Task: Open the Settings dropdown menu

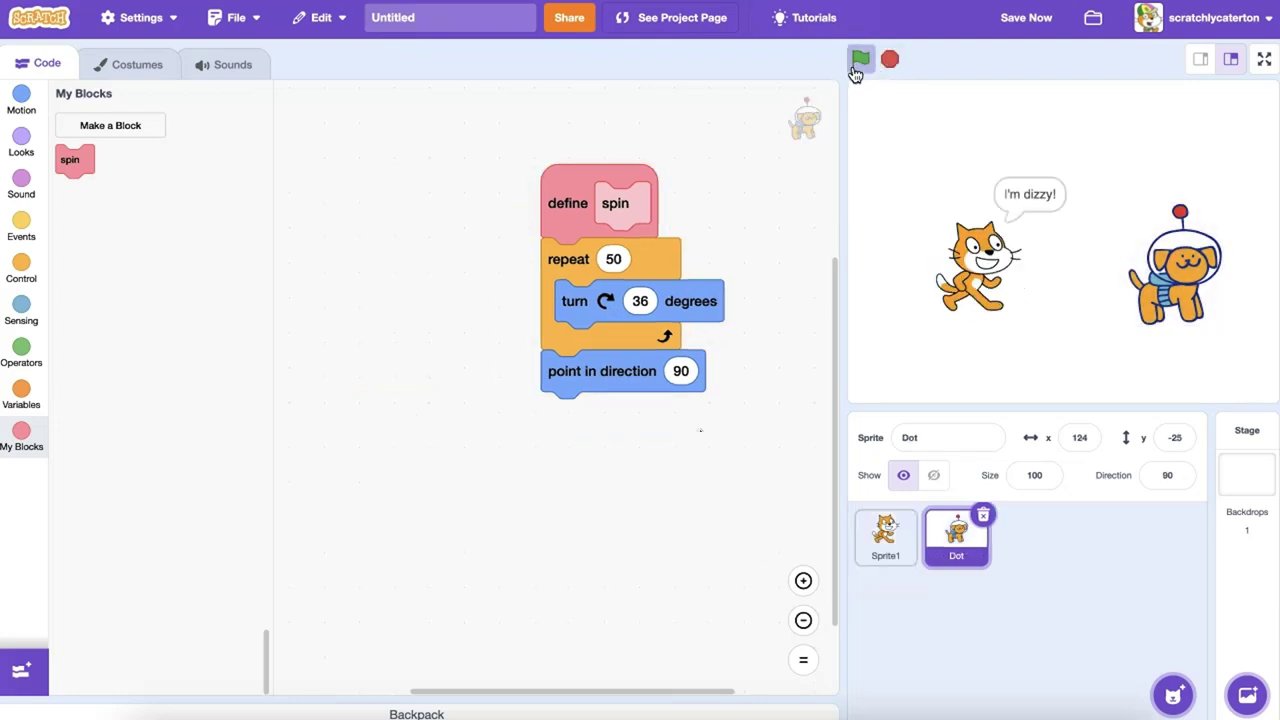Action: click(x=140, y=18)
